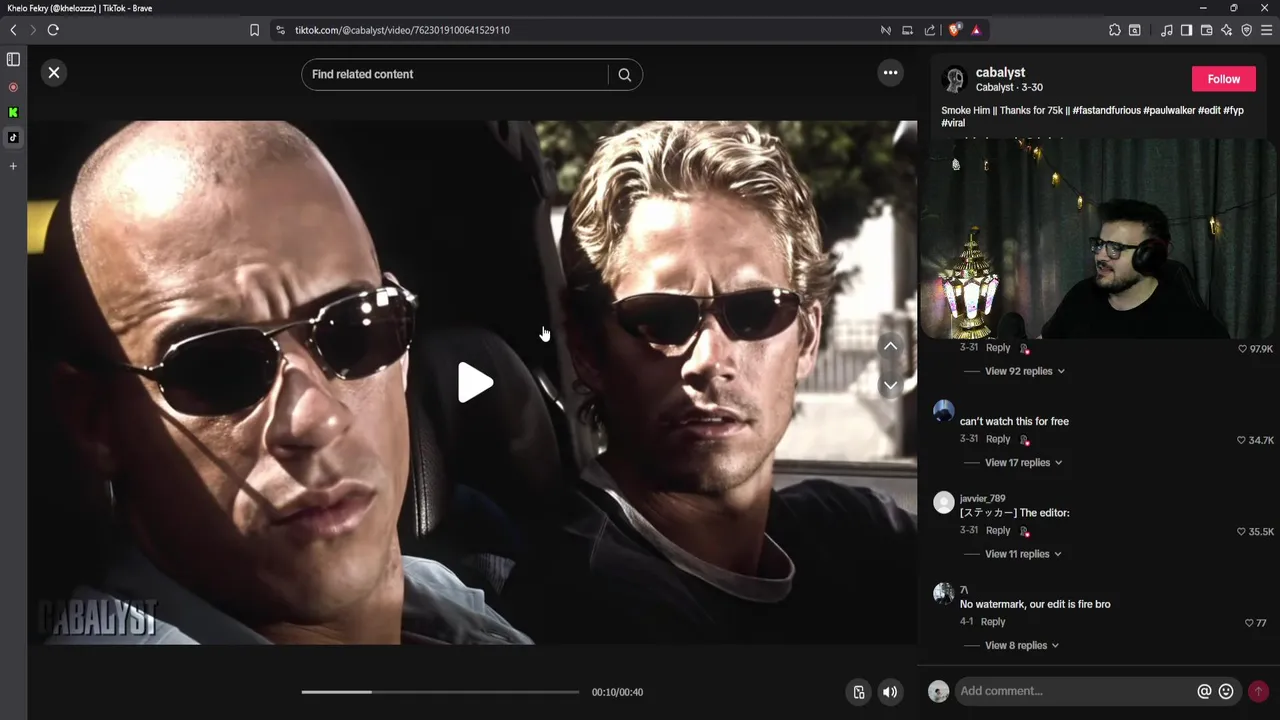This screenshot has height=720, width=1280.
Task: Open the Brave VPN shield icon
Action: (1246, 30)
